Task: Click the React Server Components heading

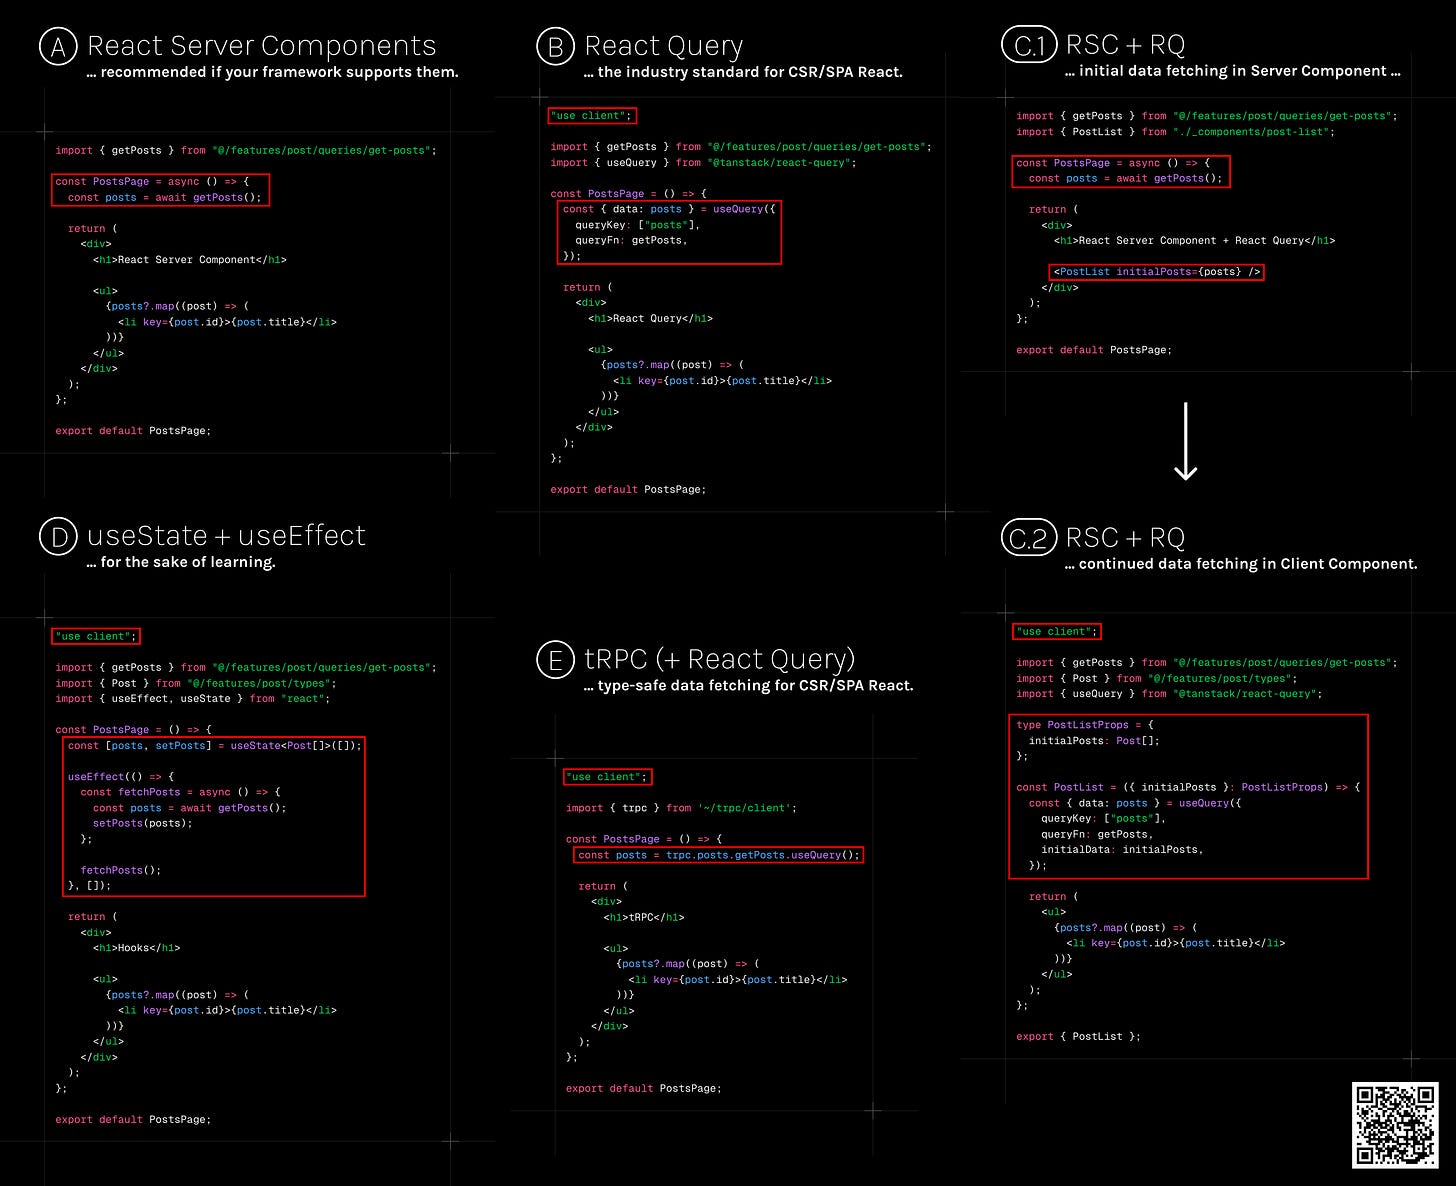Action: pyautogui.click(x=262, y=45)
